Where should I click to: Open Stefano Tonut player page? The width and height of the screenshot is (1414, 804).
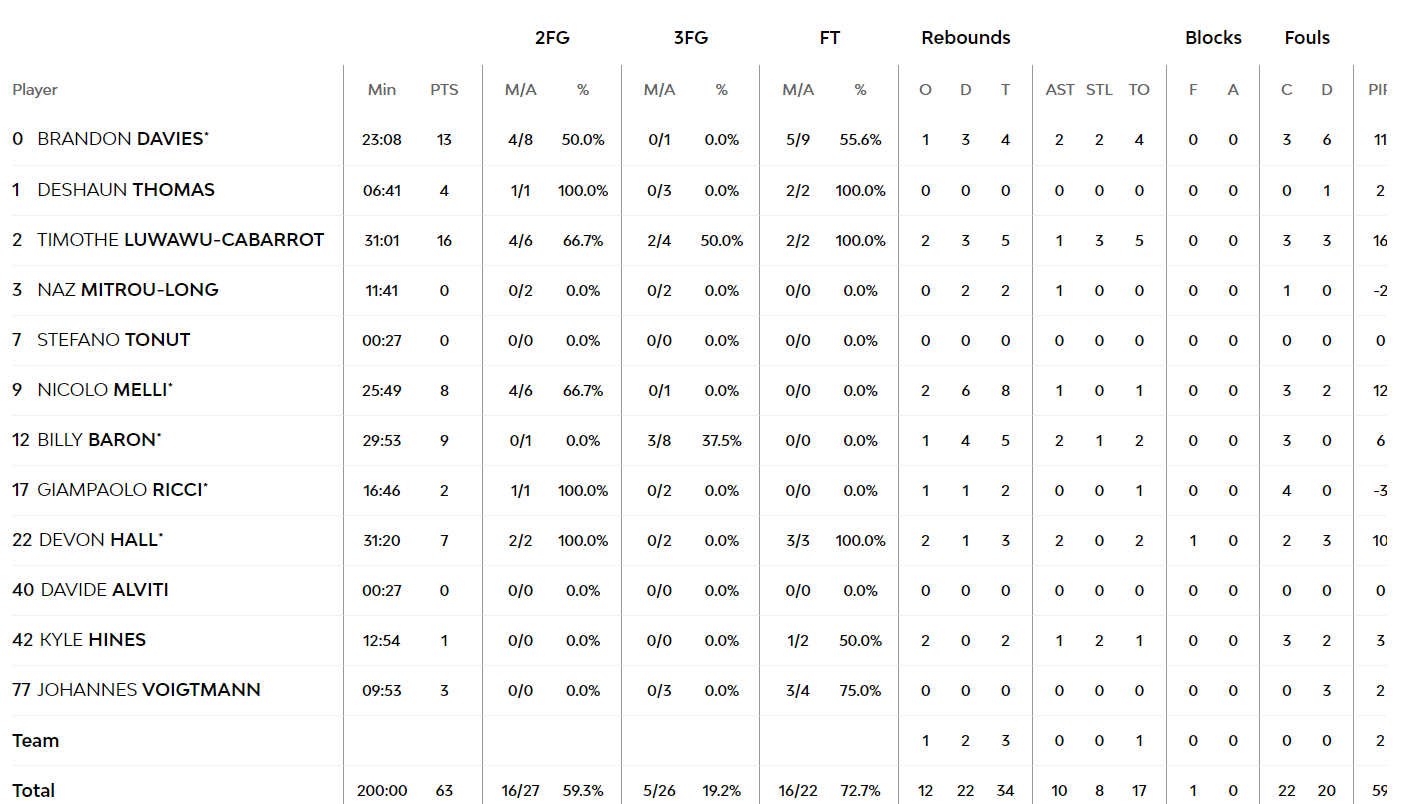pyautogui.click(x=113, y=339)
